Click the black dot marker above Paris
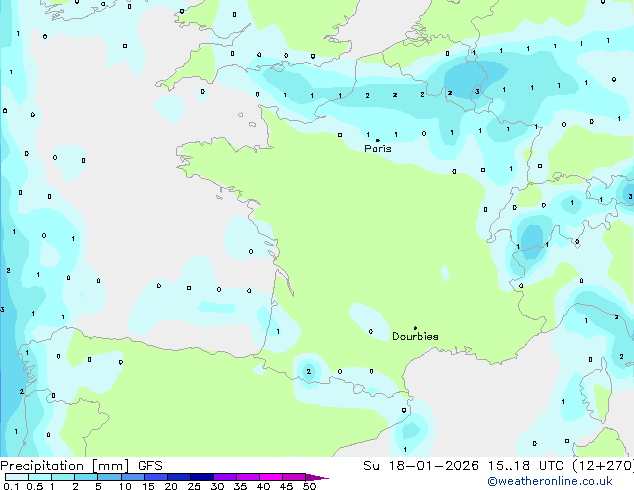This screenshot has height=490, width=634. [378, 141]
